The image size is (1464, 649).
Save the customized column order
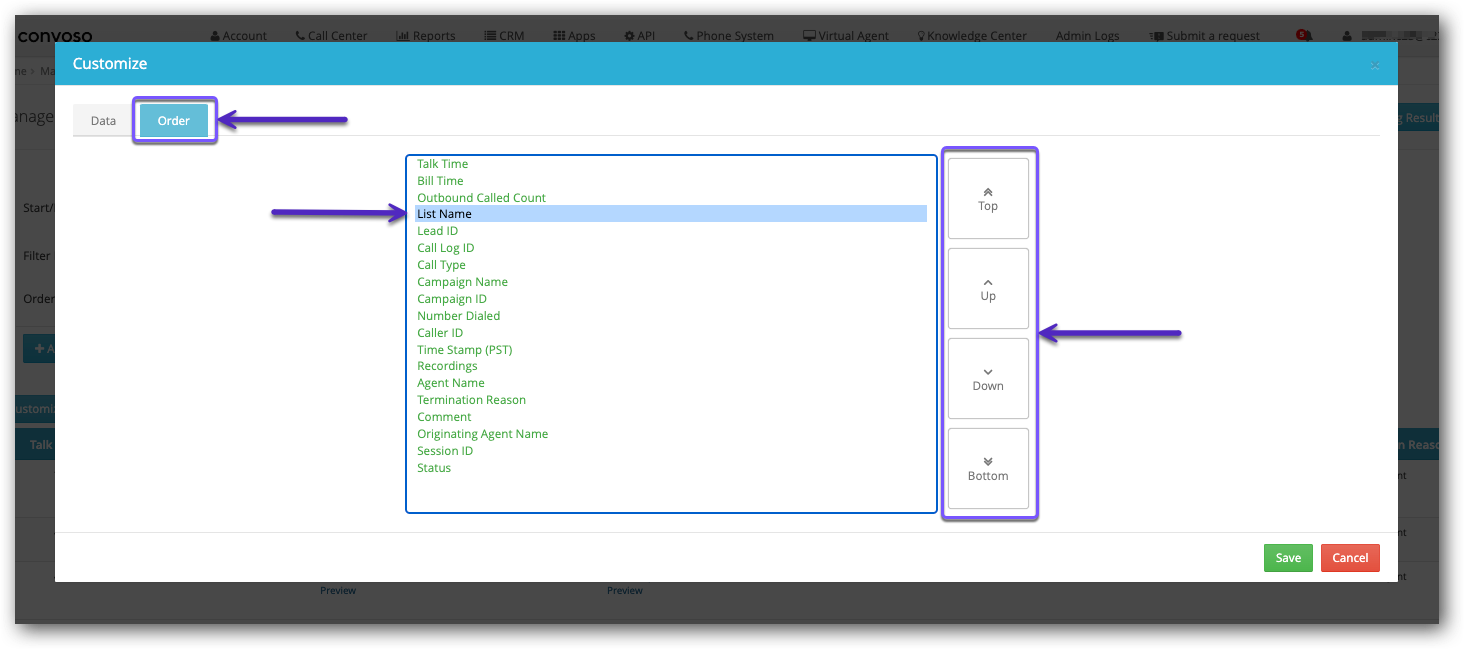(x=1288, y=558)
